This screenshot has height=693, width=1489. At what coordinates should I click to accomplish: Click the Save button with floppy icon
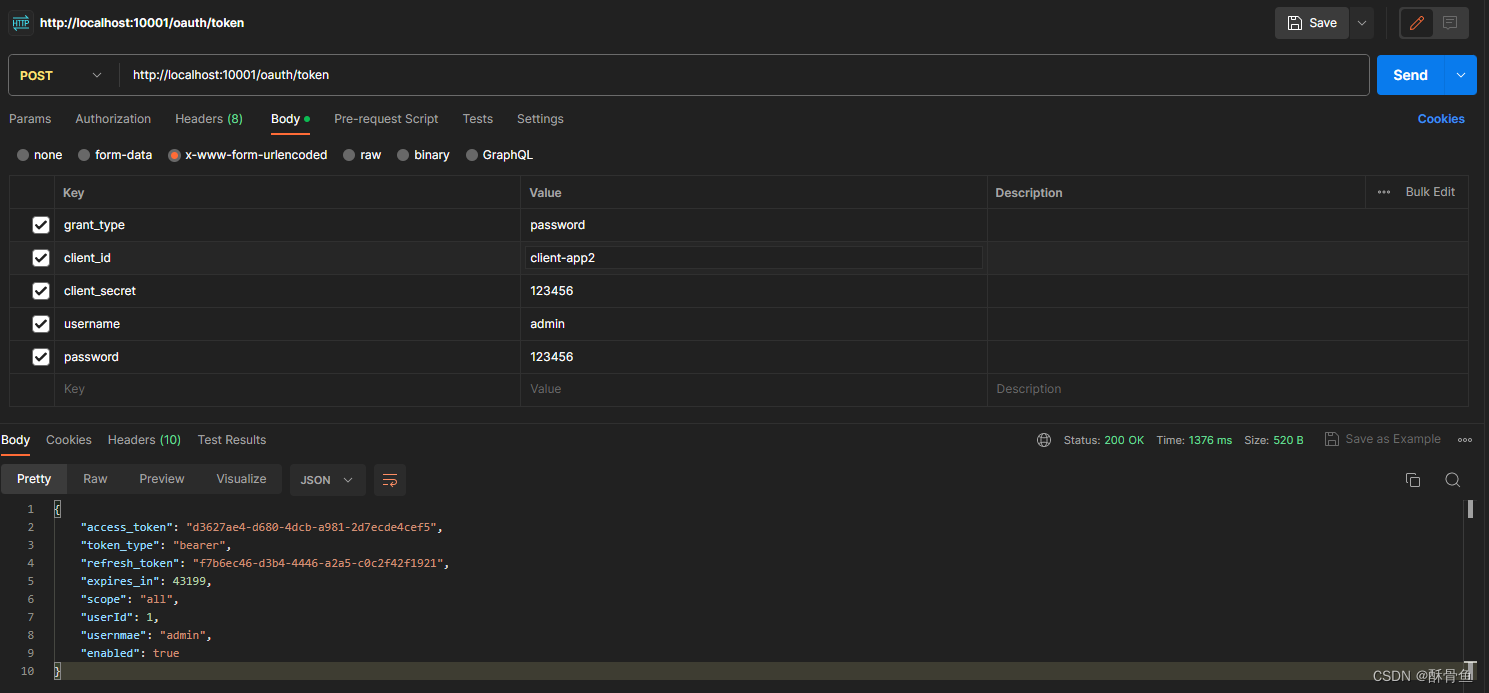point(1312,23)
